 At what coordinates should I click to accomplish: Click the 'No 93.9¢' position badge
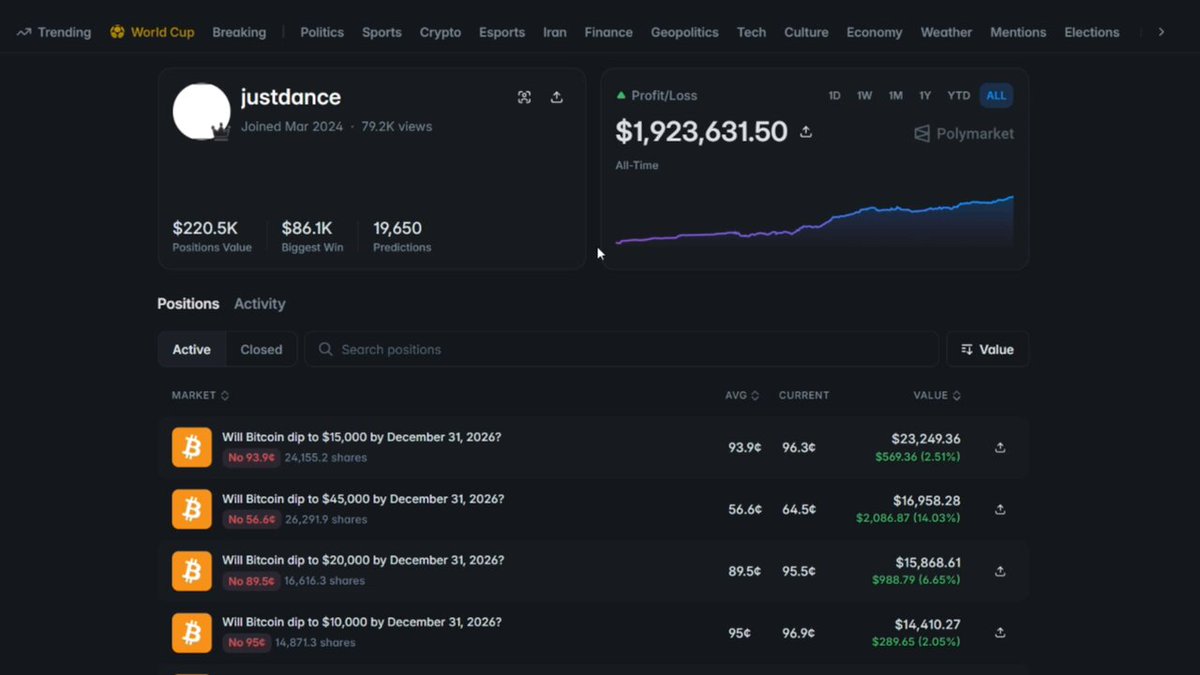[251, 458]
